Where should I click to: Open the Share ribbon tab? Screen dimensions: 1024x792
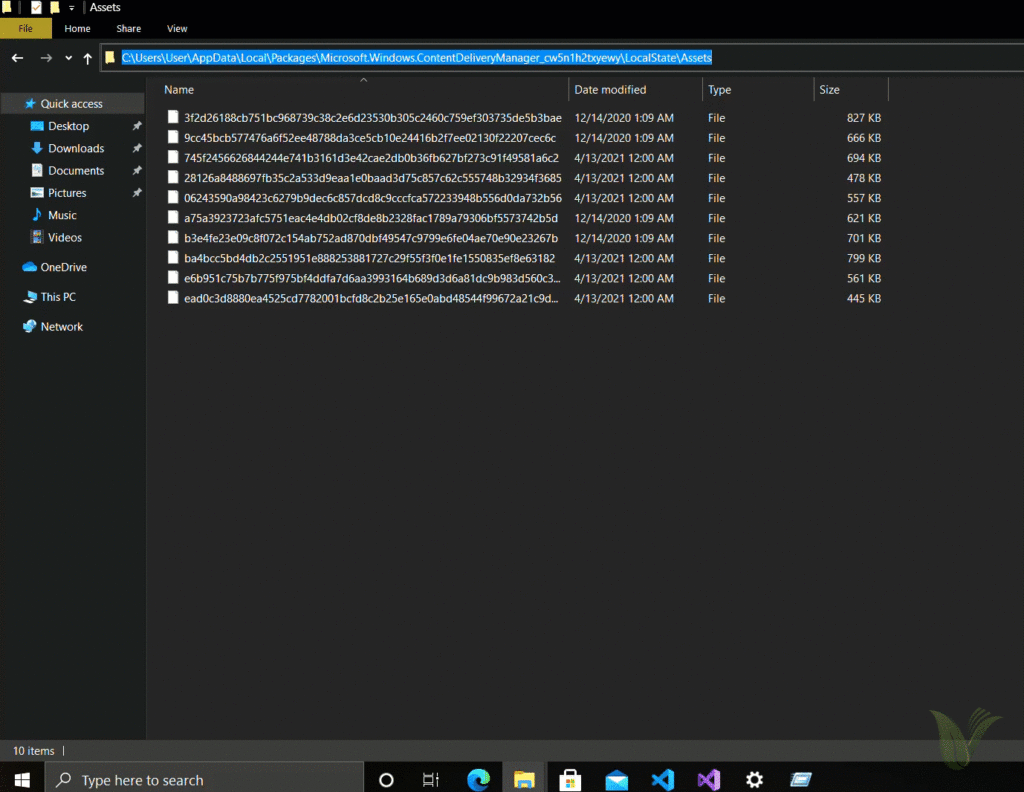(129, 29)
